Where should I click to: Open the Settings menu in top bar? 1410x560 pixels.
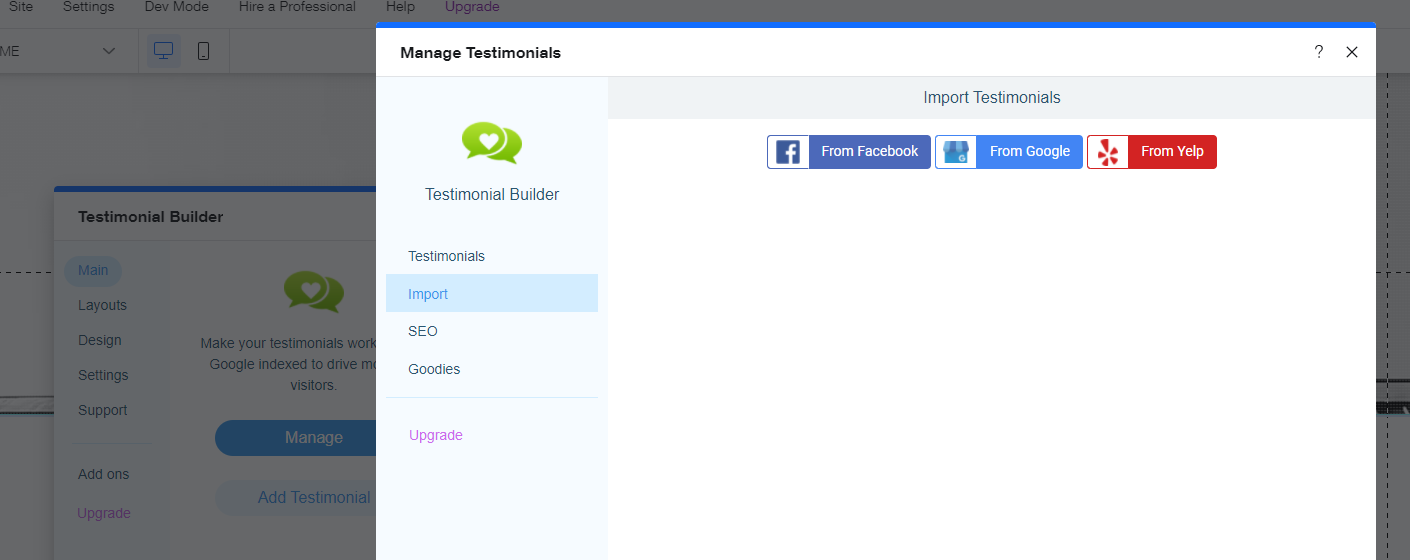[88, 7]
